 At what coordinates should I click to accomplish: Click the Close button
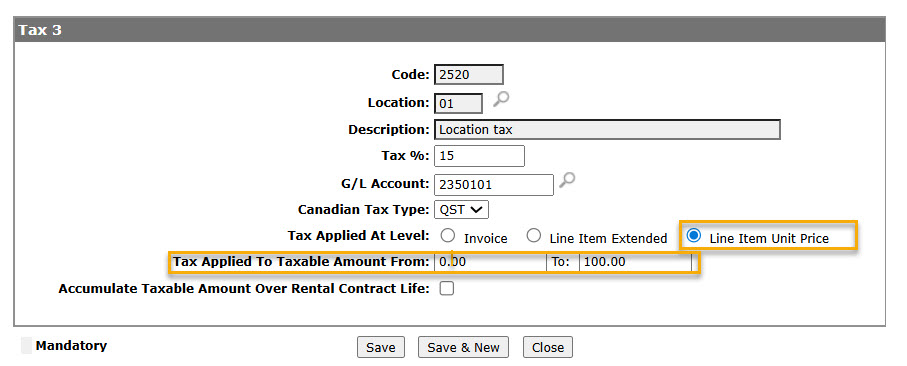548,347
